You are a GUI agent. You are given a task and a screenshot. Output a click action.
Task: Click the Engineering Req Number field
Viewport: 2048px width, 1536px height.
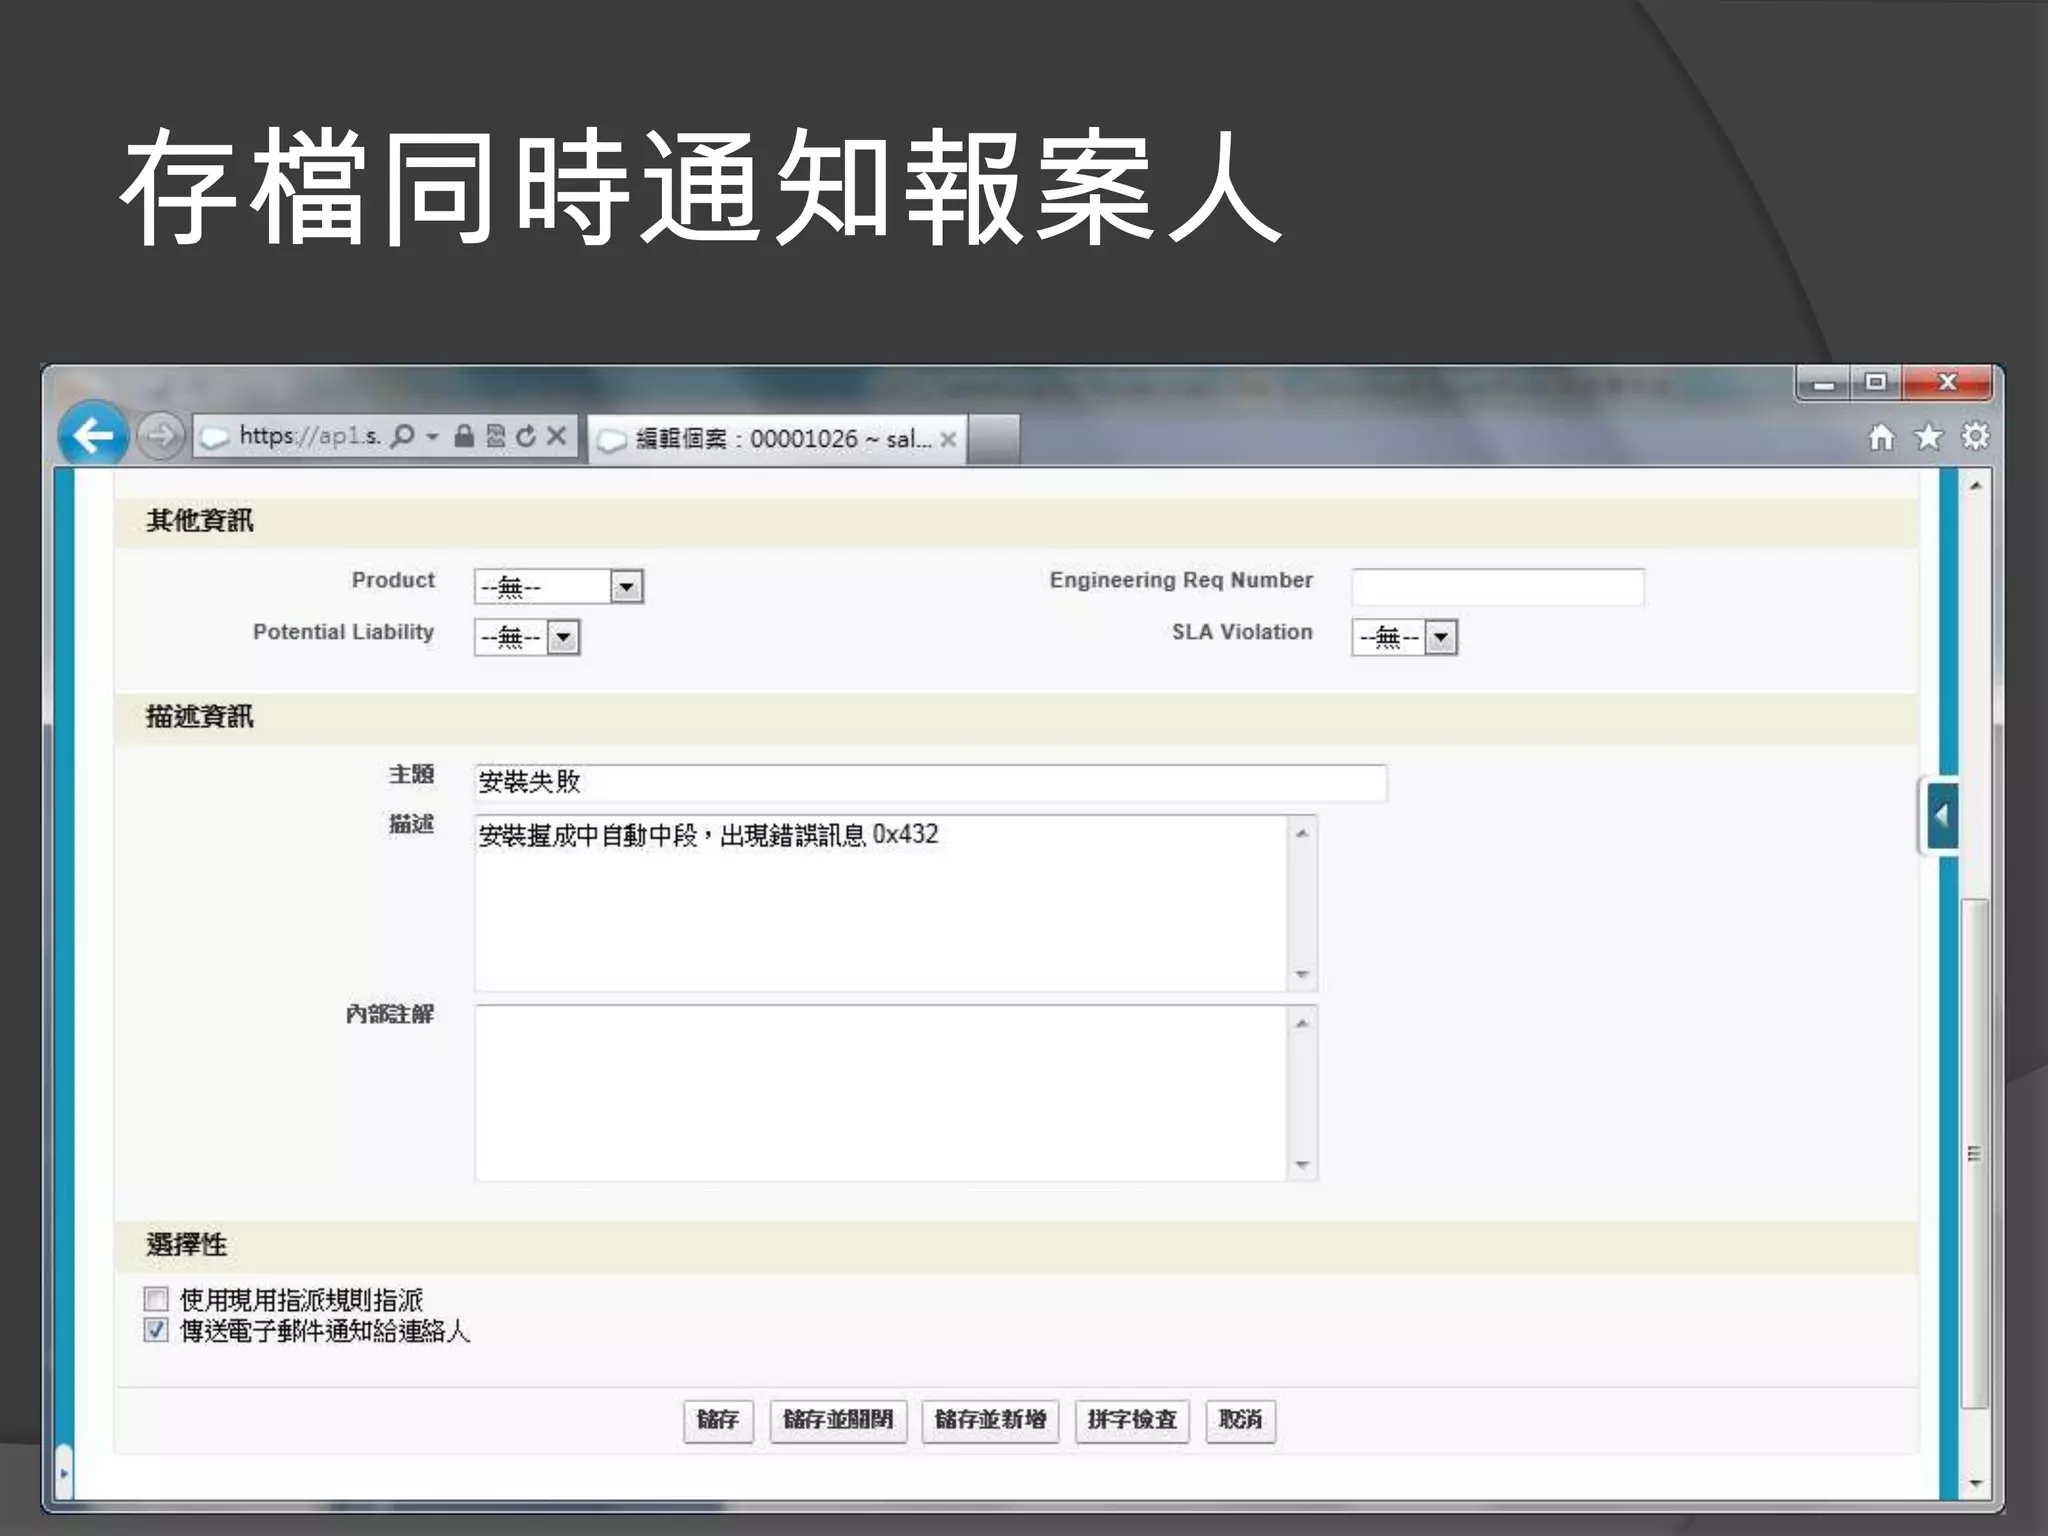click(1497, 587)
